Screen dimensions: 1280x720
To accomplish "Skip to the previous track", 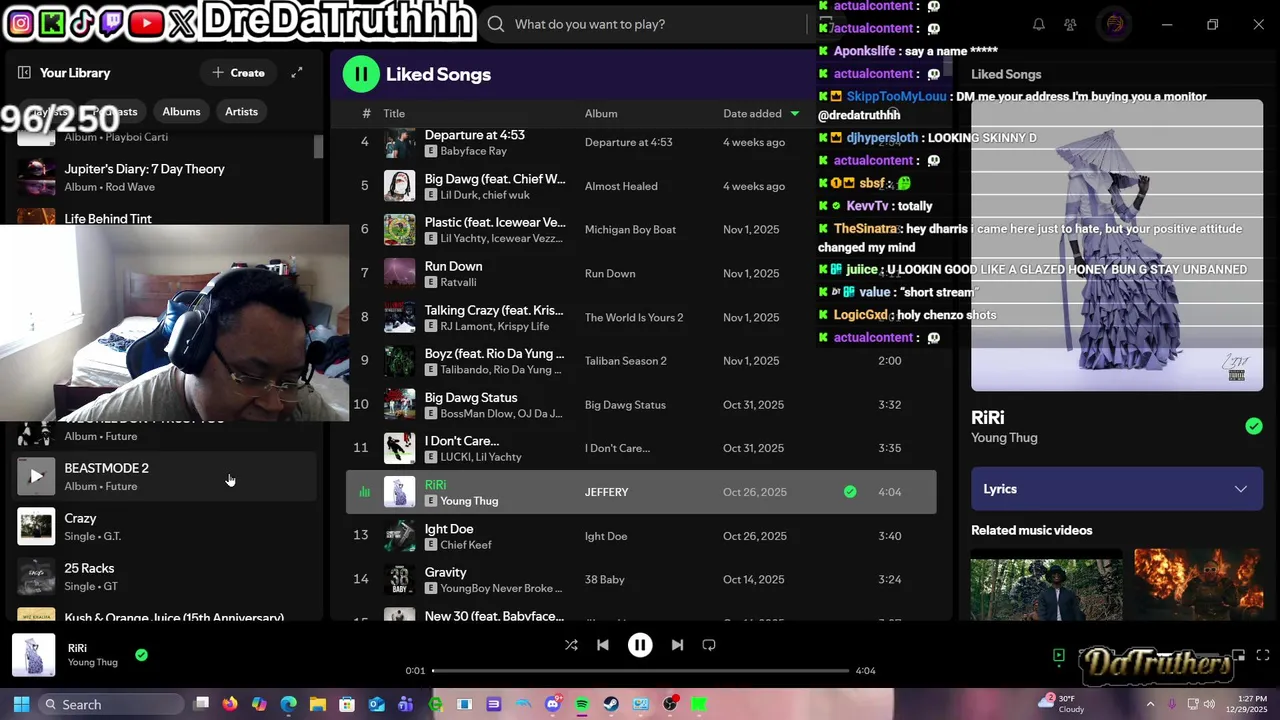I will pos(603,645).
